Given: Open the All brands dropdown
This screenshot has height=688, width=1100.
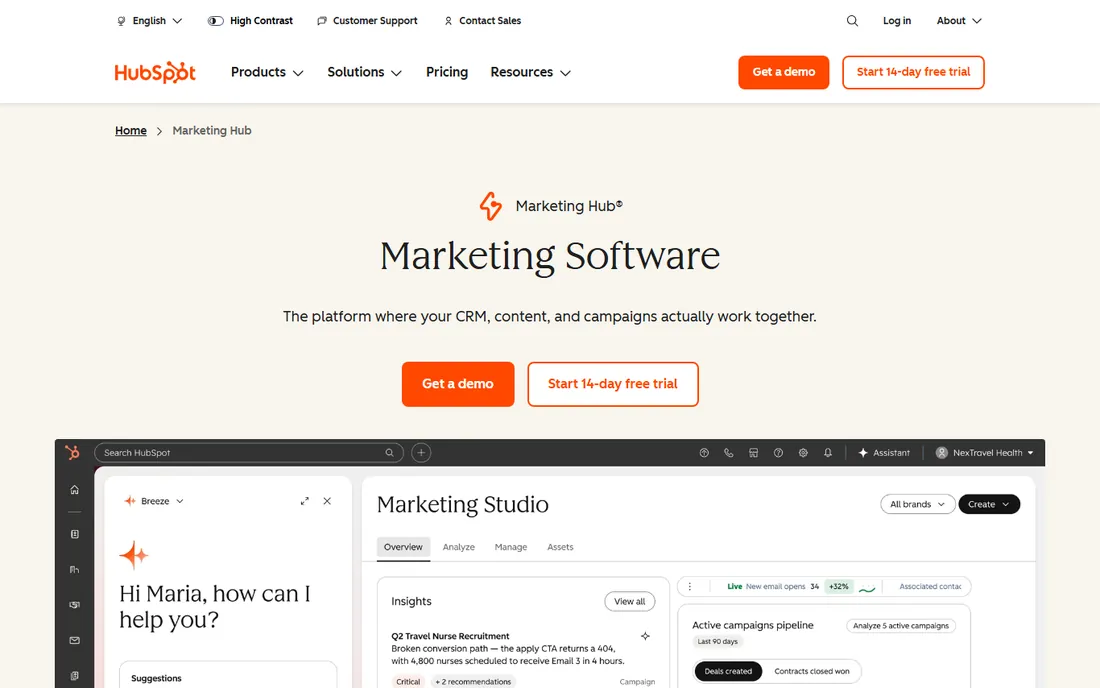Looking at the screenshot, I should pos(918,504).
